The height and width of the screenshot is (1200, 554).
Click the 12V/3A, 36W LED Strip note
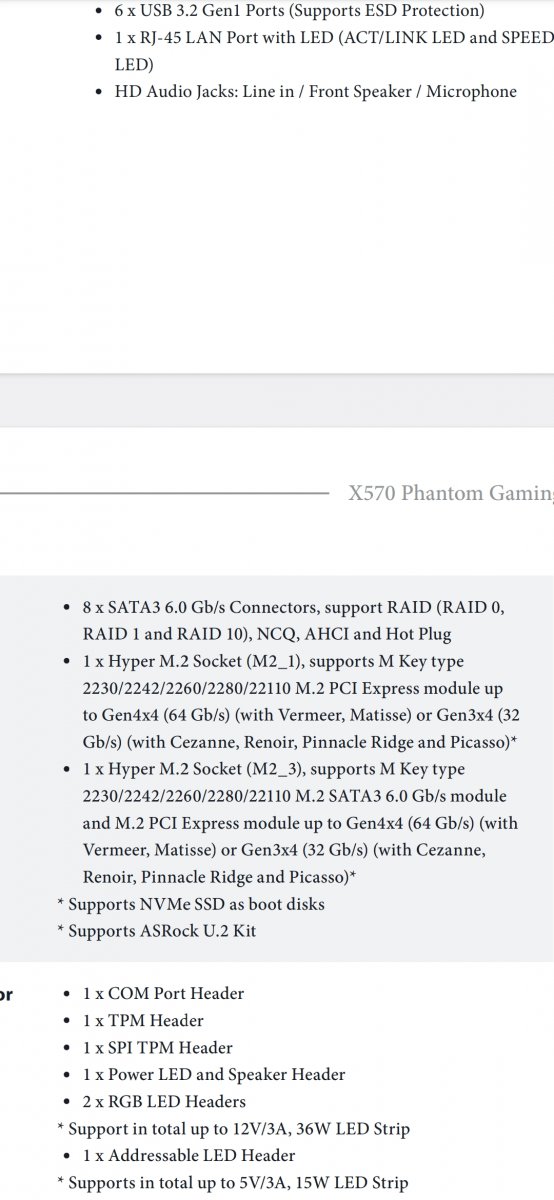(x=233, y=1129)
